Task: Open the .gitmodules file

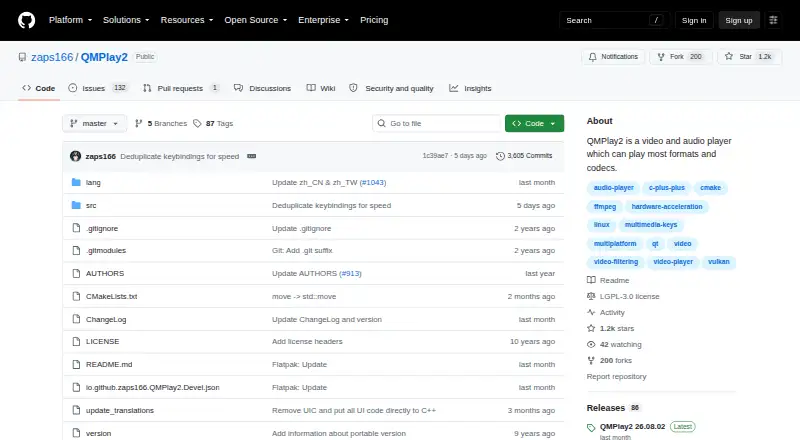Action: tap(106, 251)
